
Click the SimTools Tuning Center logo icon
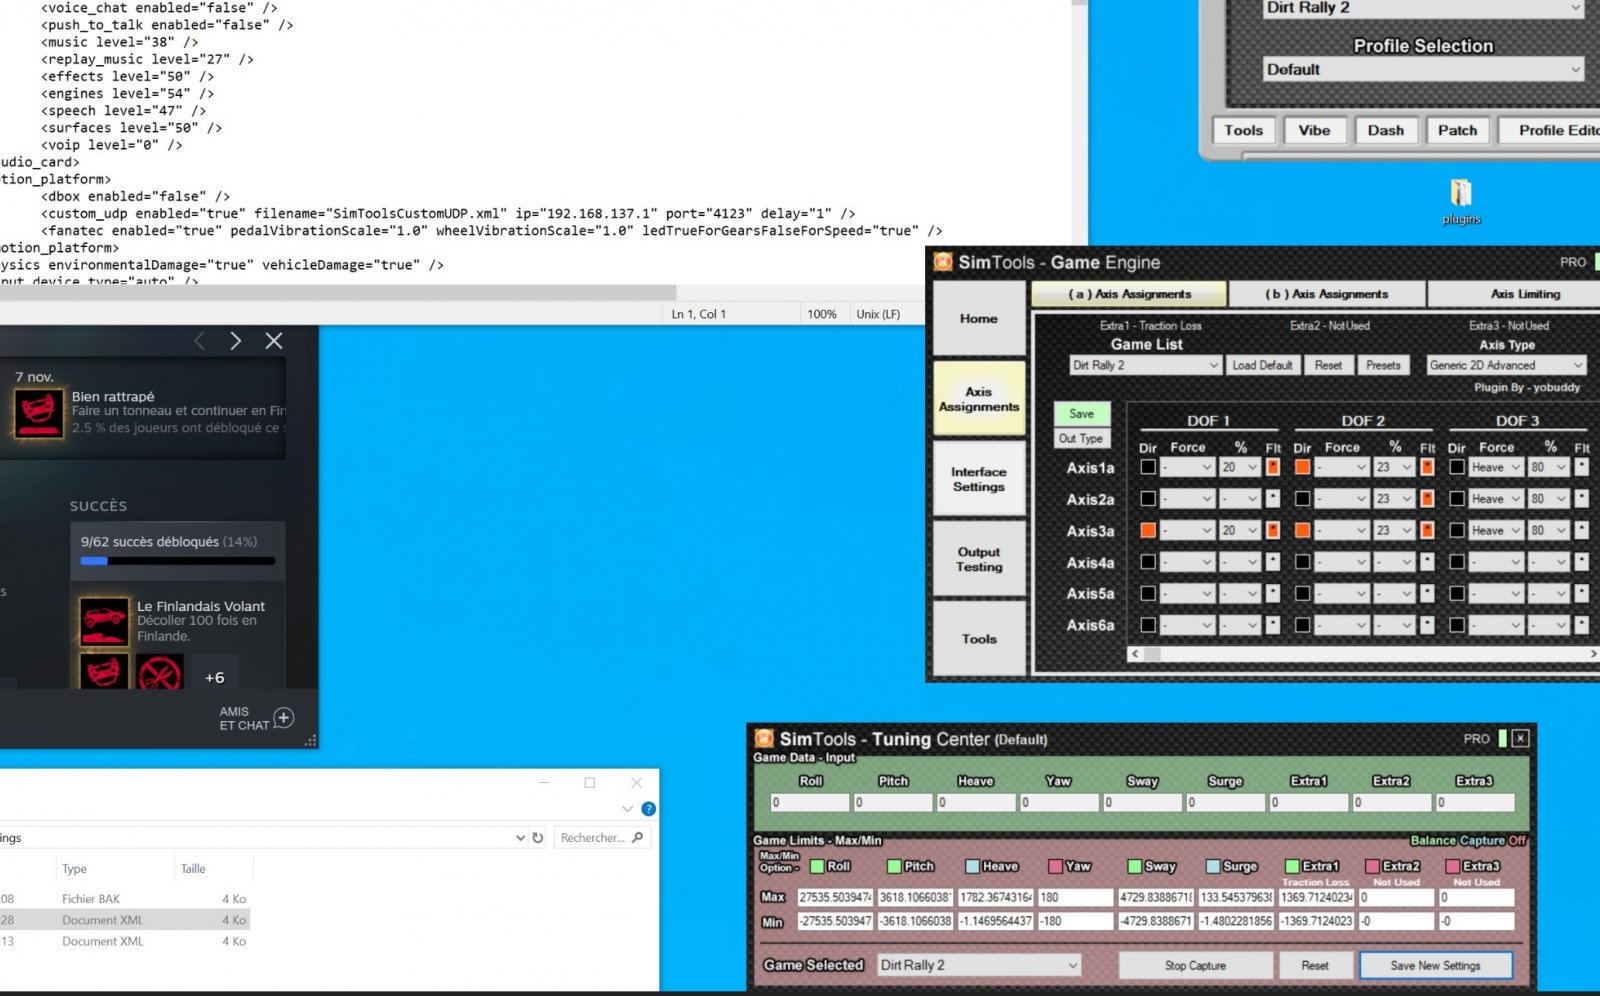(764, 739)
